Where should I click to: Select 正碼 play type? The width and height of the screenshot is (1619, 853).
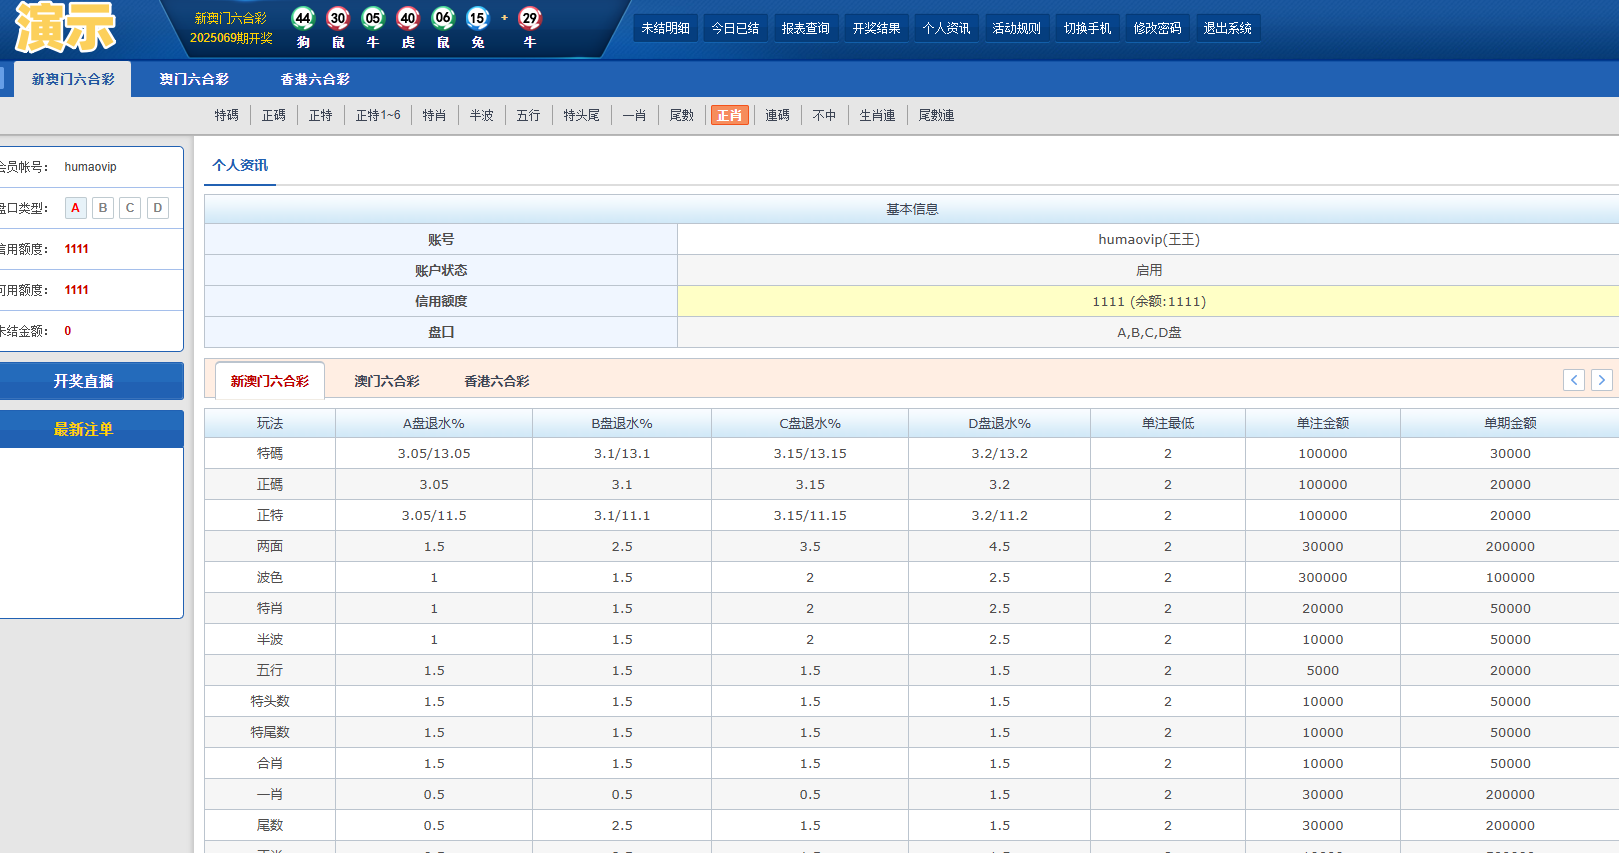pos(274,115)
